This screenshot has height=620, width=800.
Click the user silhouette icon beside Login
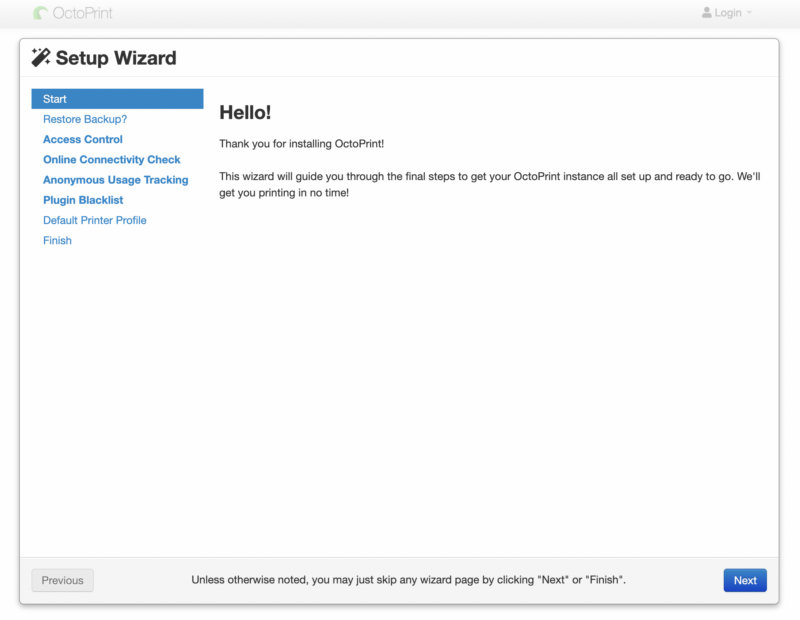tap(706, 13)
